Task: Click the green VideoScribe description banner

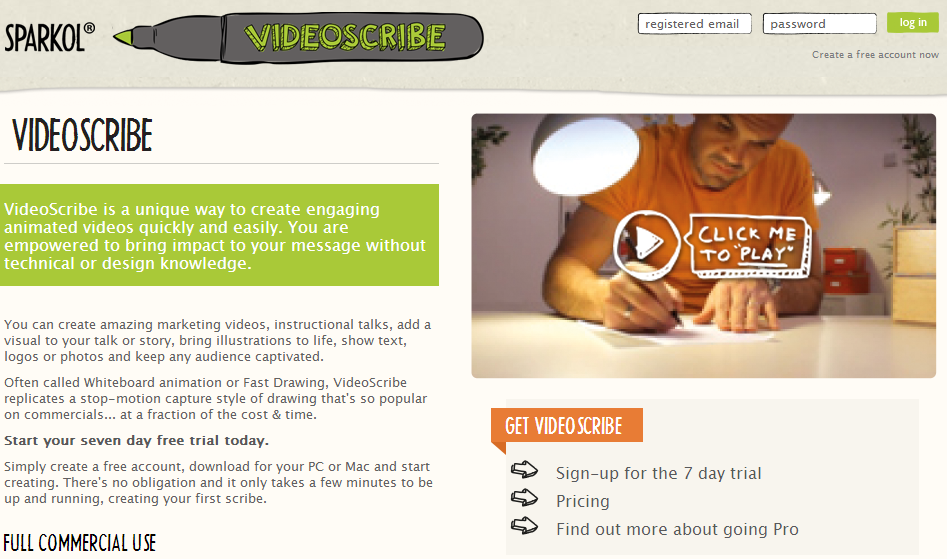Action: point(219,235)
